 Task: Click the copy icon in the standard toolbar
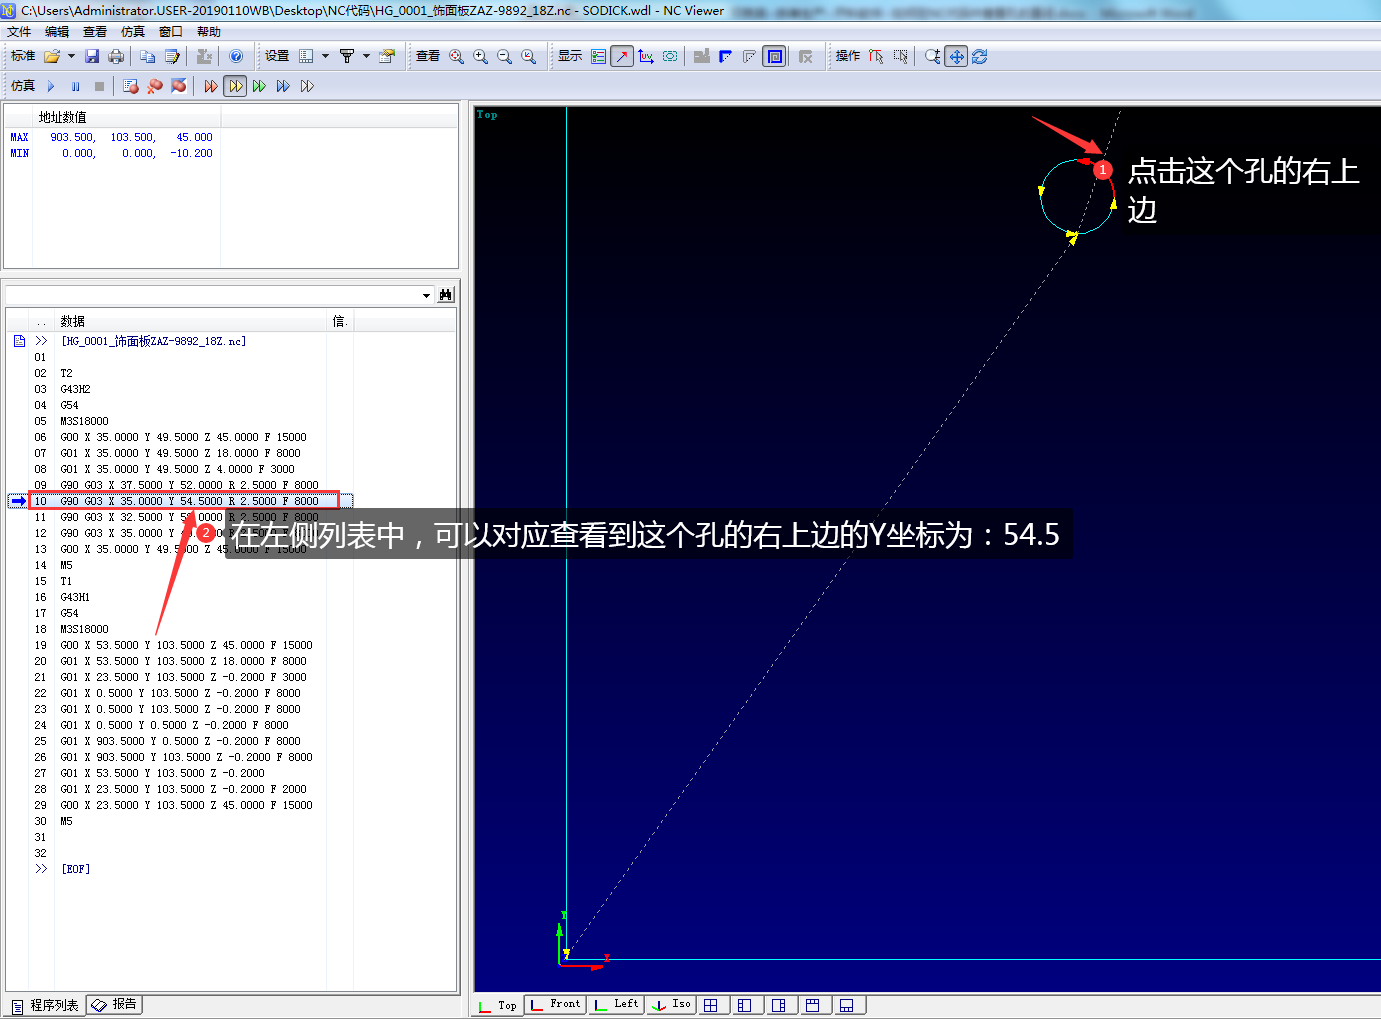pos(148,56)
